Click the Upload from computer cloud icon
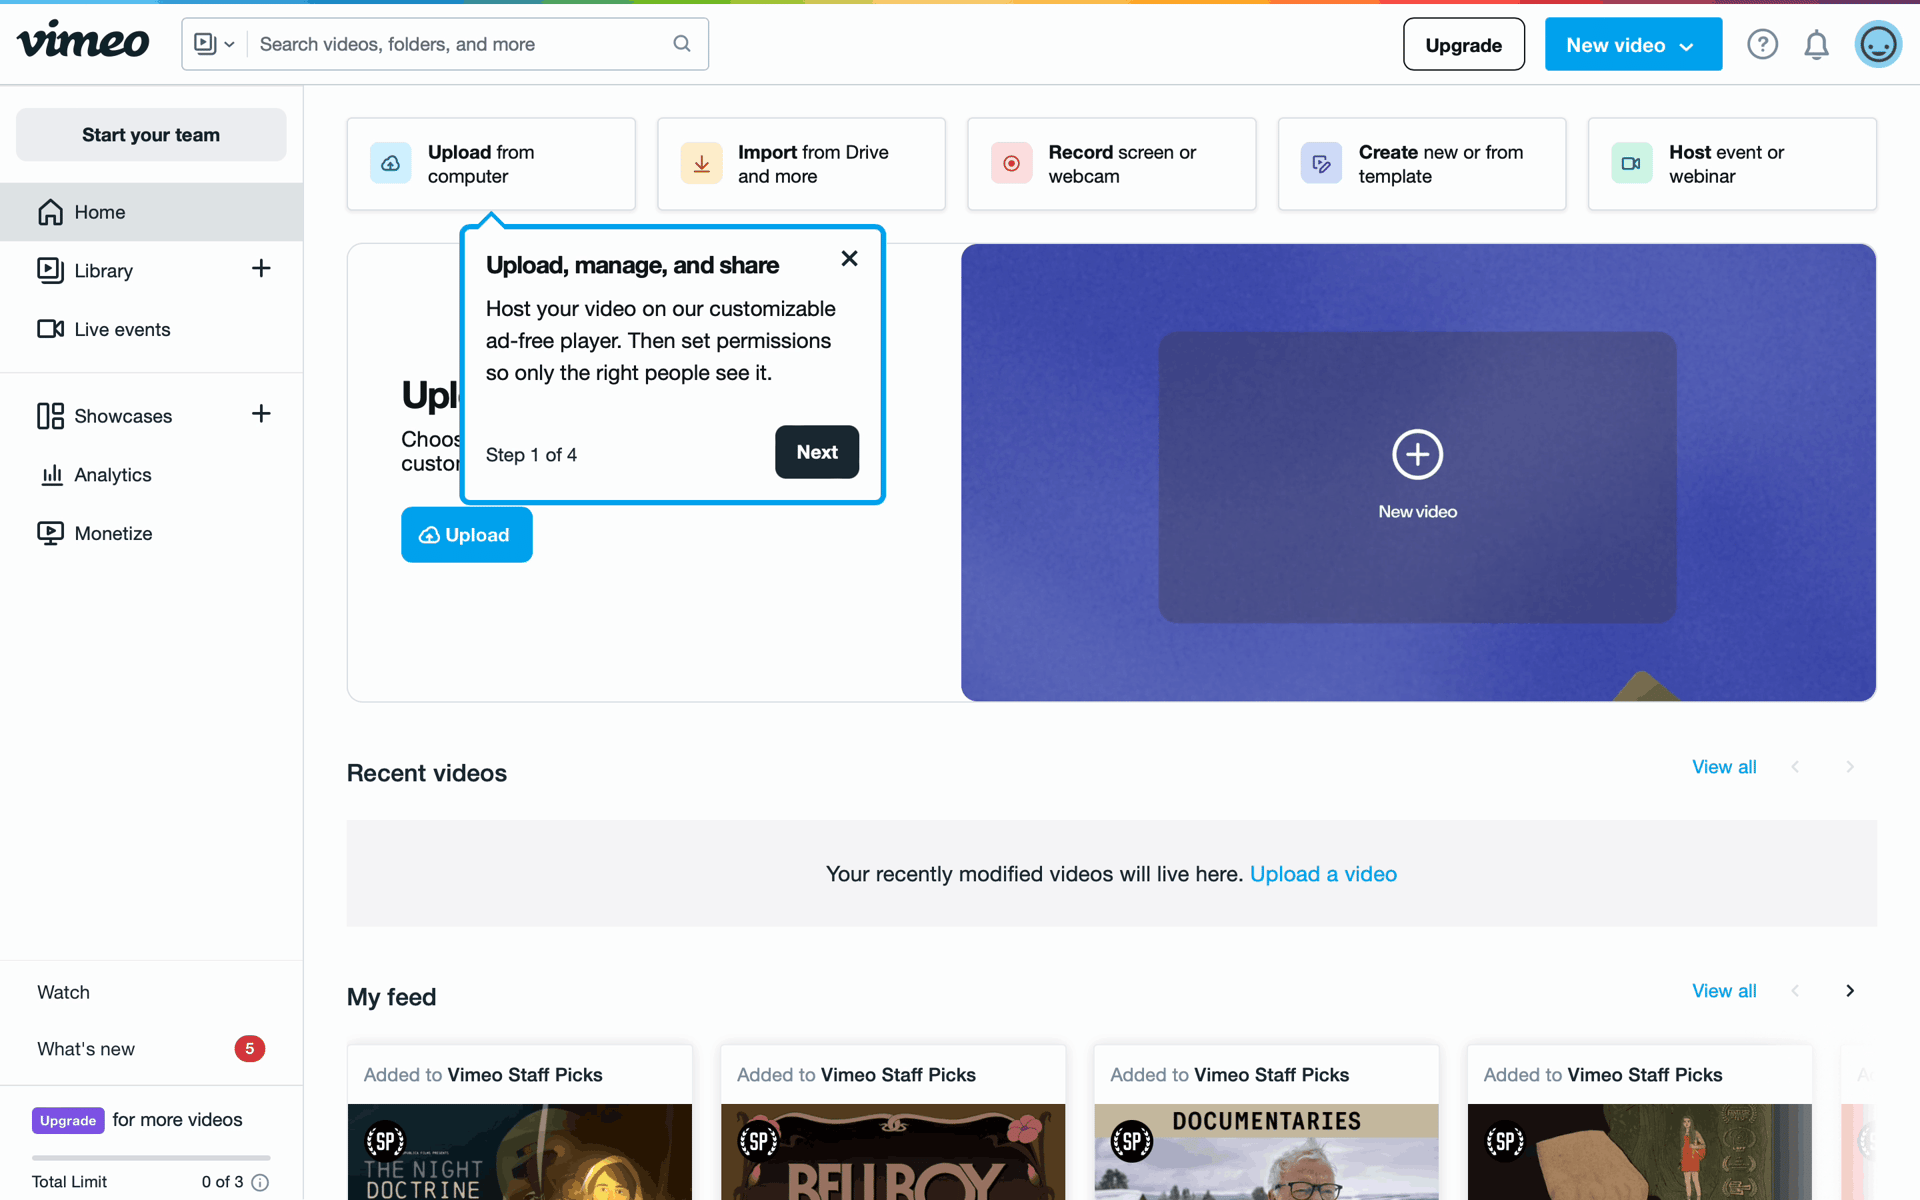The width and height of the screenshot is (1920, 1200). (390, 164)
